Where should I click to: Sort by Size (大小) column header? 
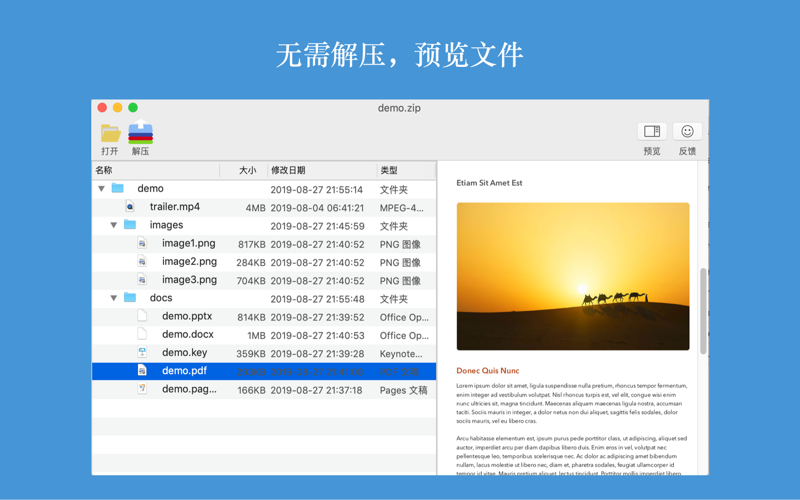coord(247,170)
